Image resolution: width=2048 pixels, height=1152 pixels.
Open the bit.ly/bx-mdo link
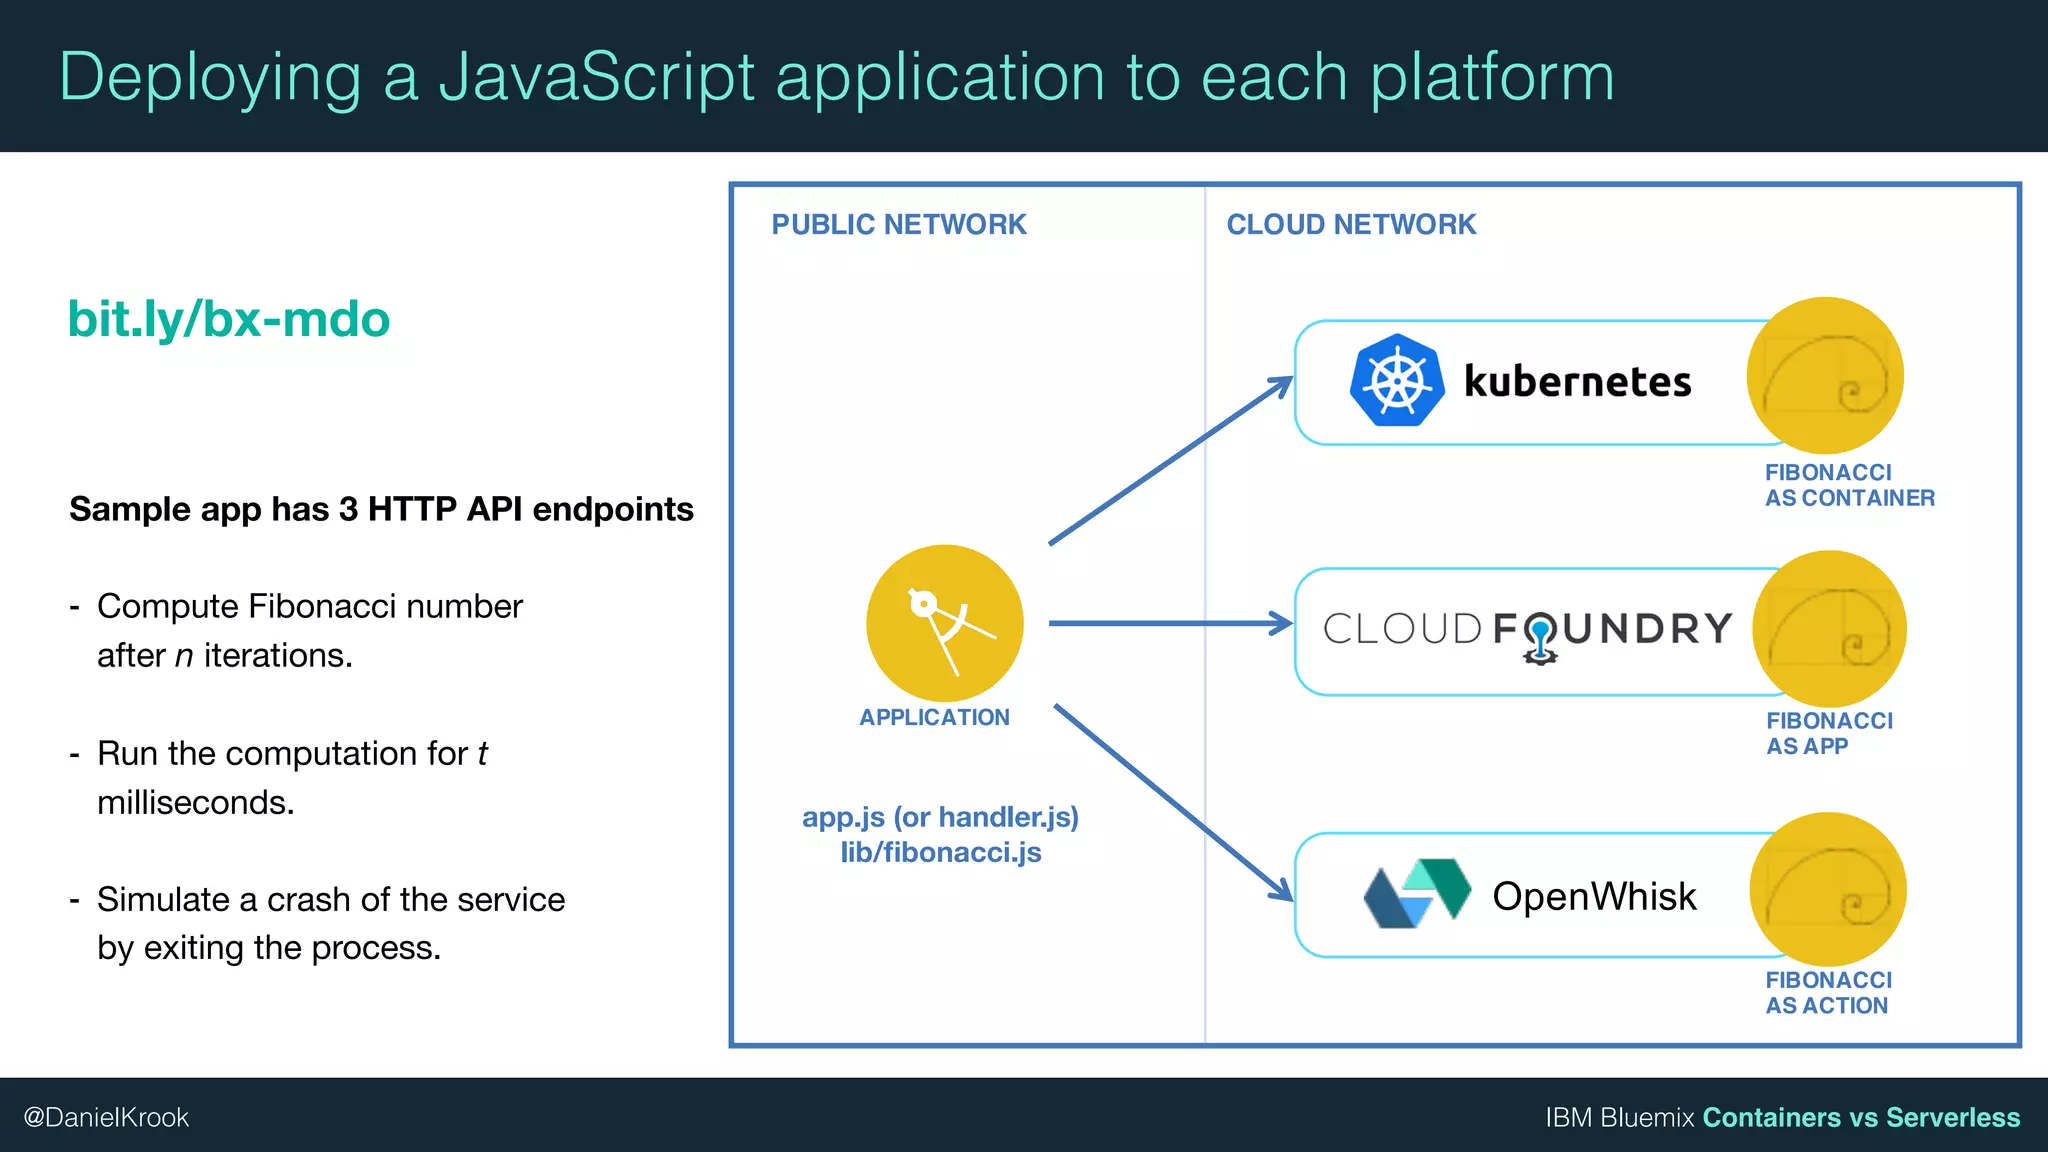point(228,320)
